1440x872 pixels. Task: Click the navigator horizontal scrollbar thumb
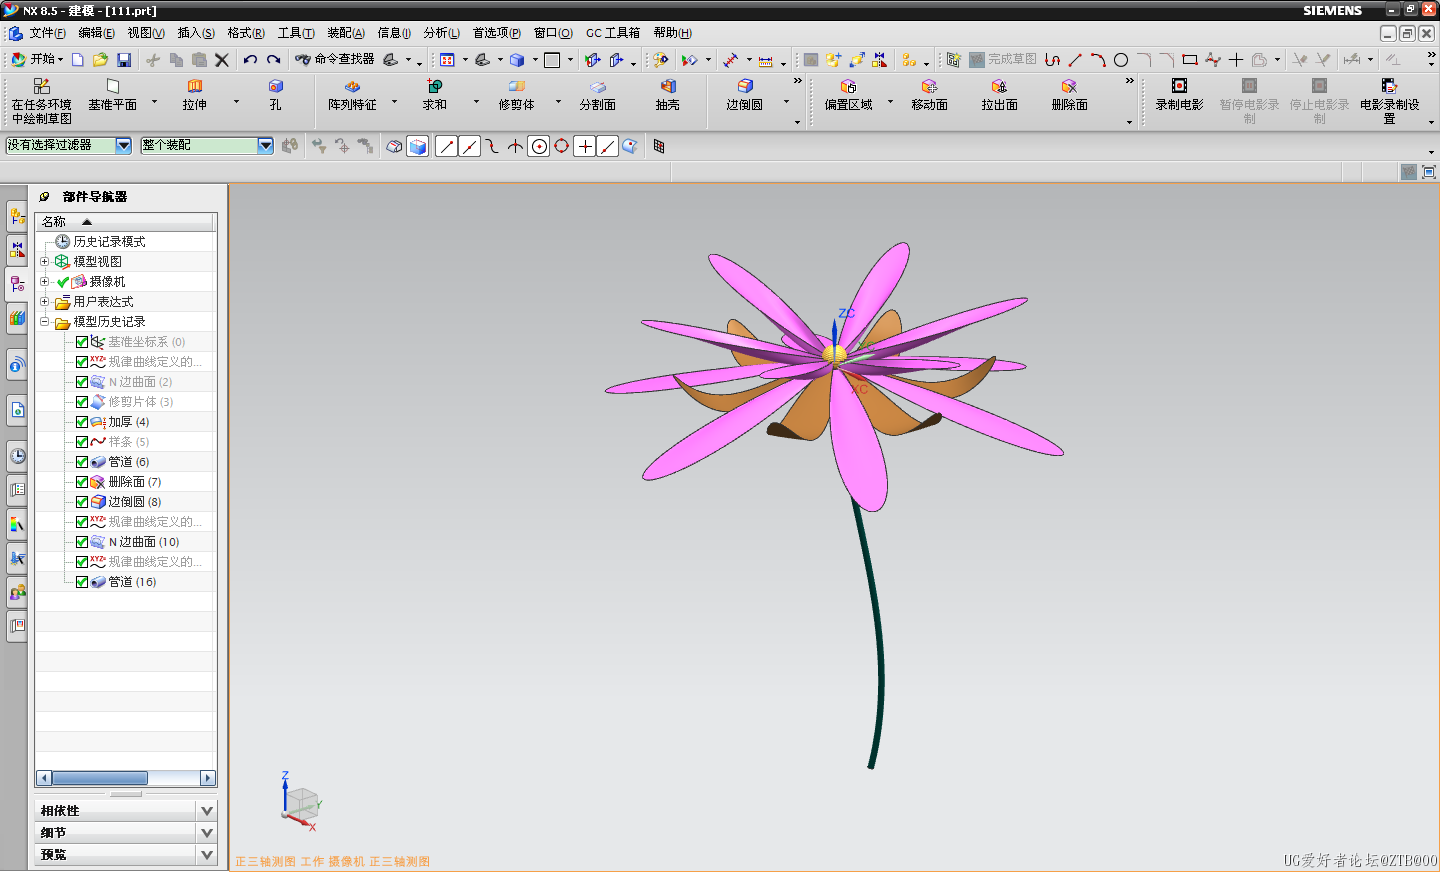(x=100, y=778)
